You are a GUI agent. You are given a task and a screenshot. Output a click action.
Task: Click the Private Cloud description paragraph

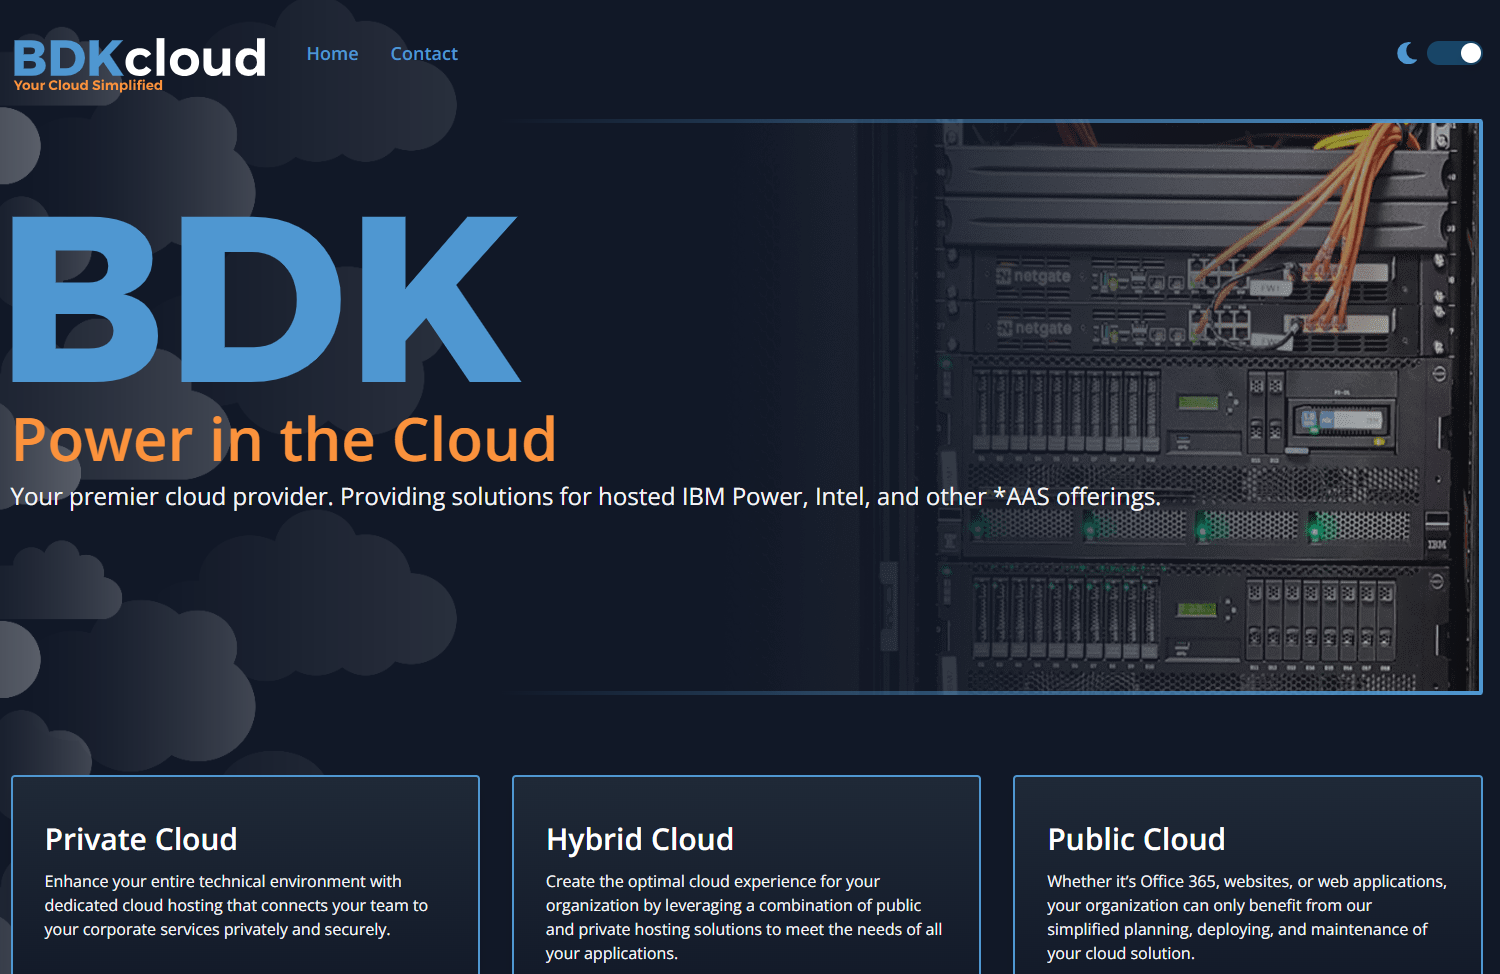tap(235, 905)
